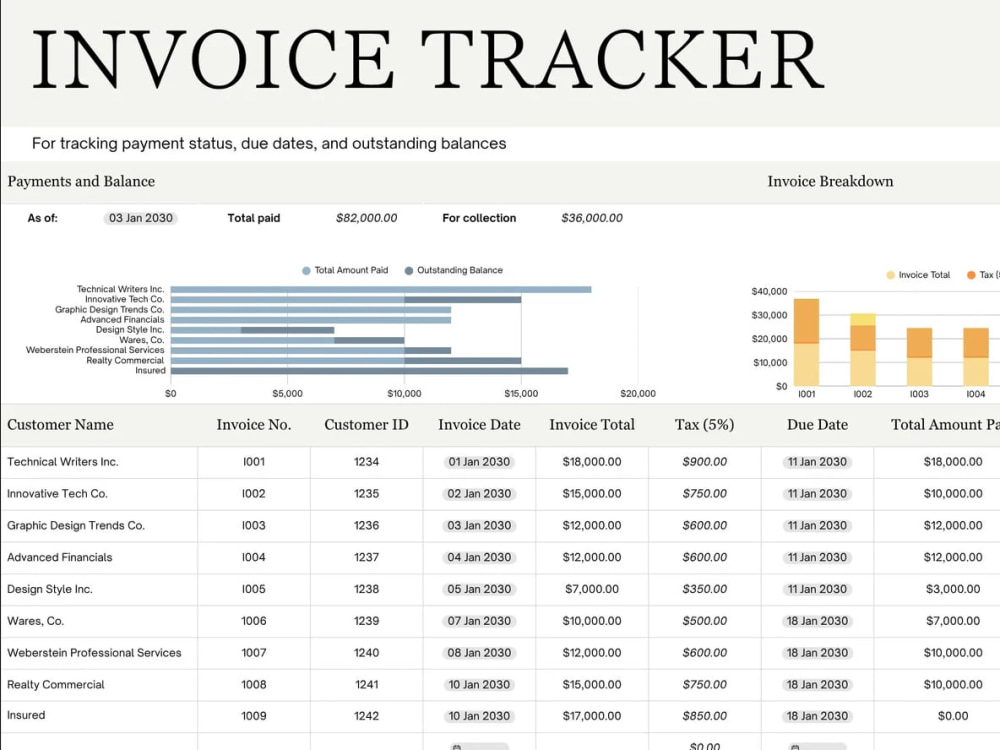This screenshot has width=1000, height=750.
Task: Open the due date chip for Insured row
Action: 818,716
